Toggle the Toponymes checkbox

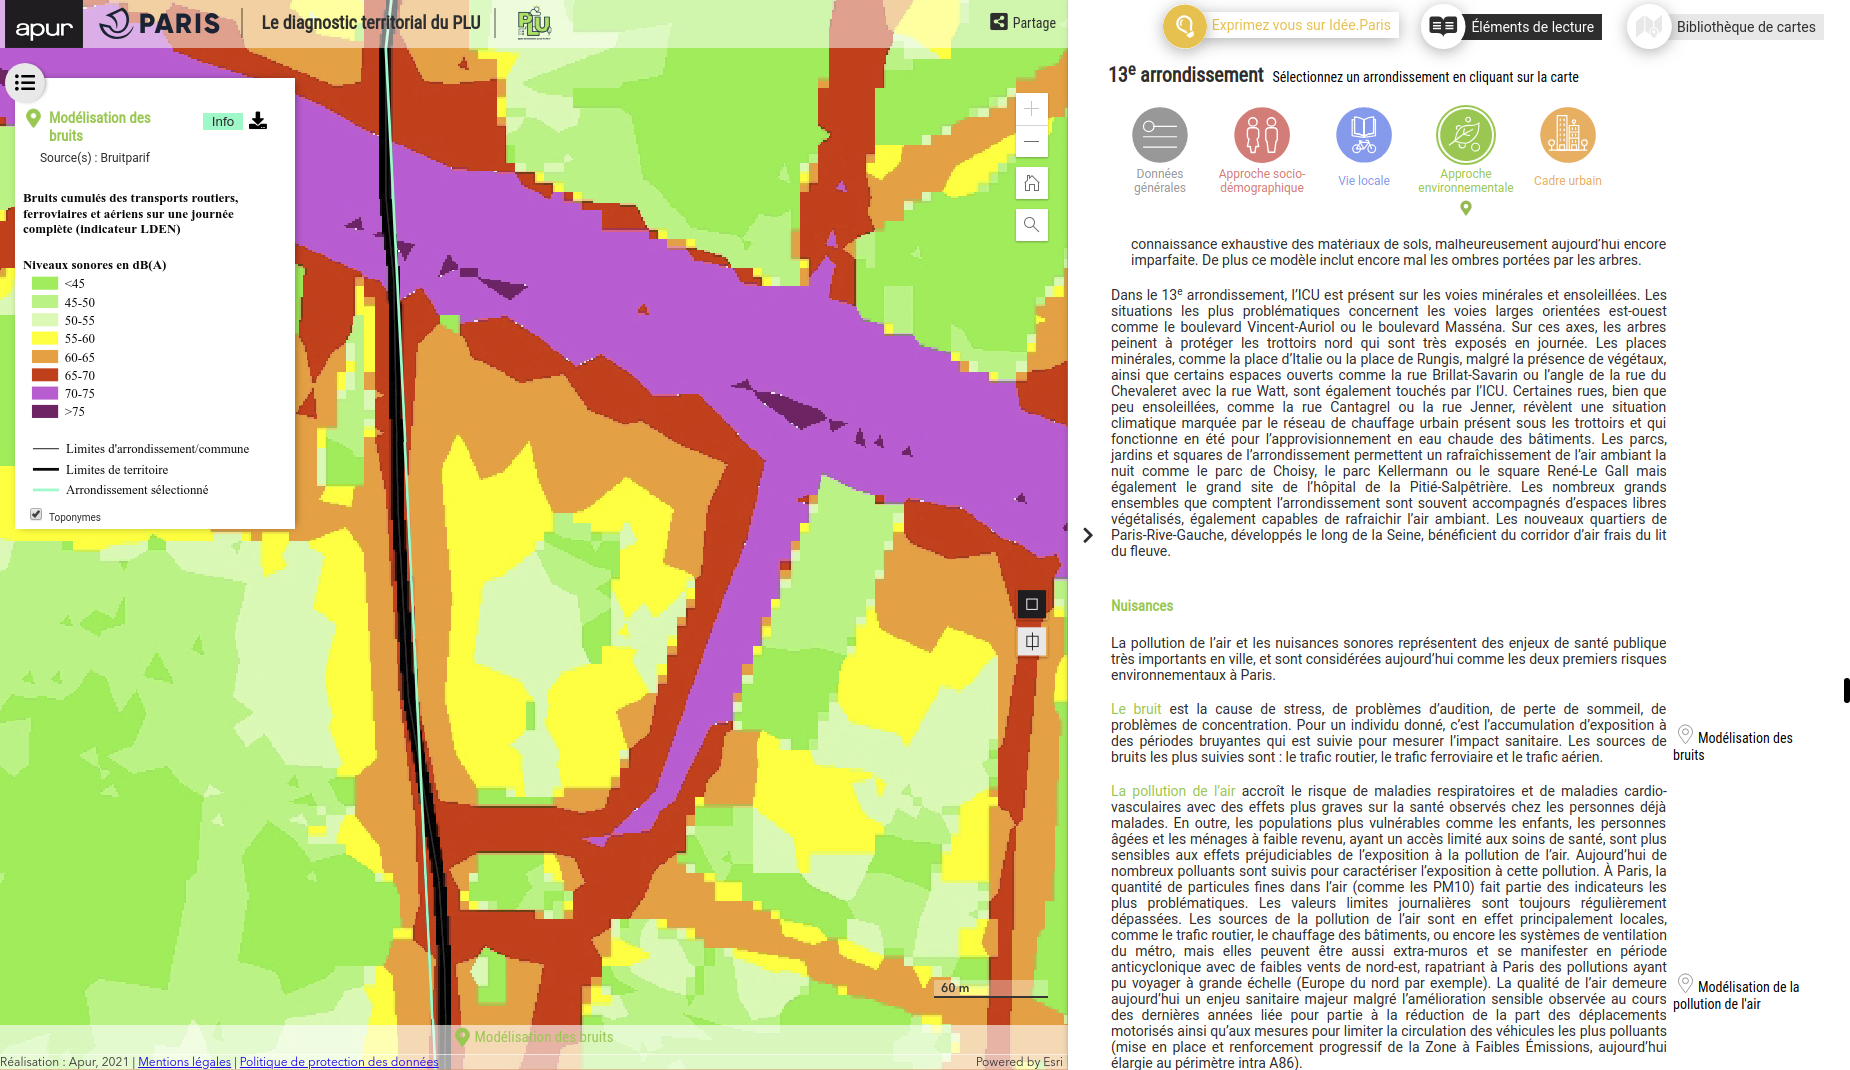click(36, 515)
